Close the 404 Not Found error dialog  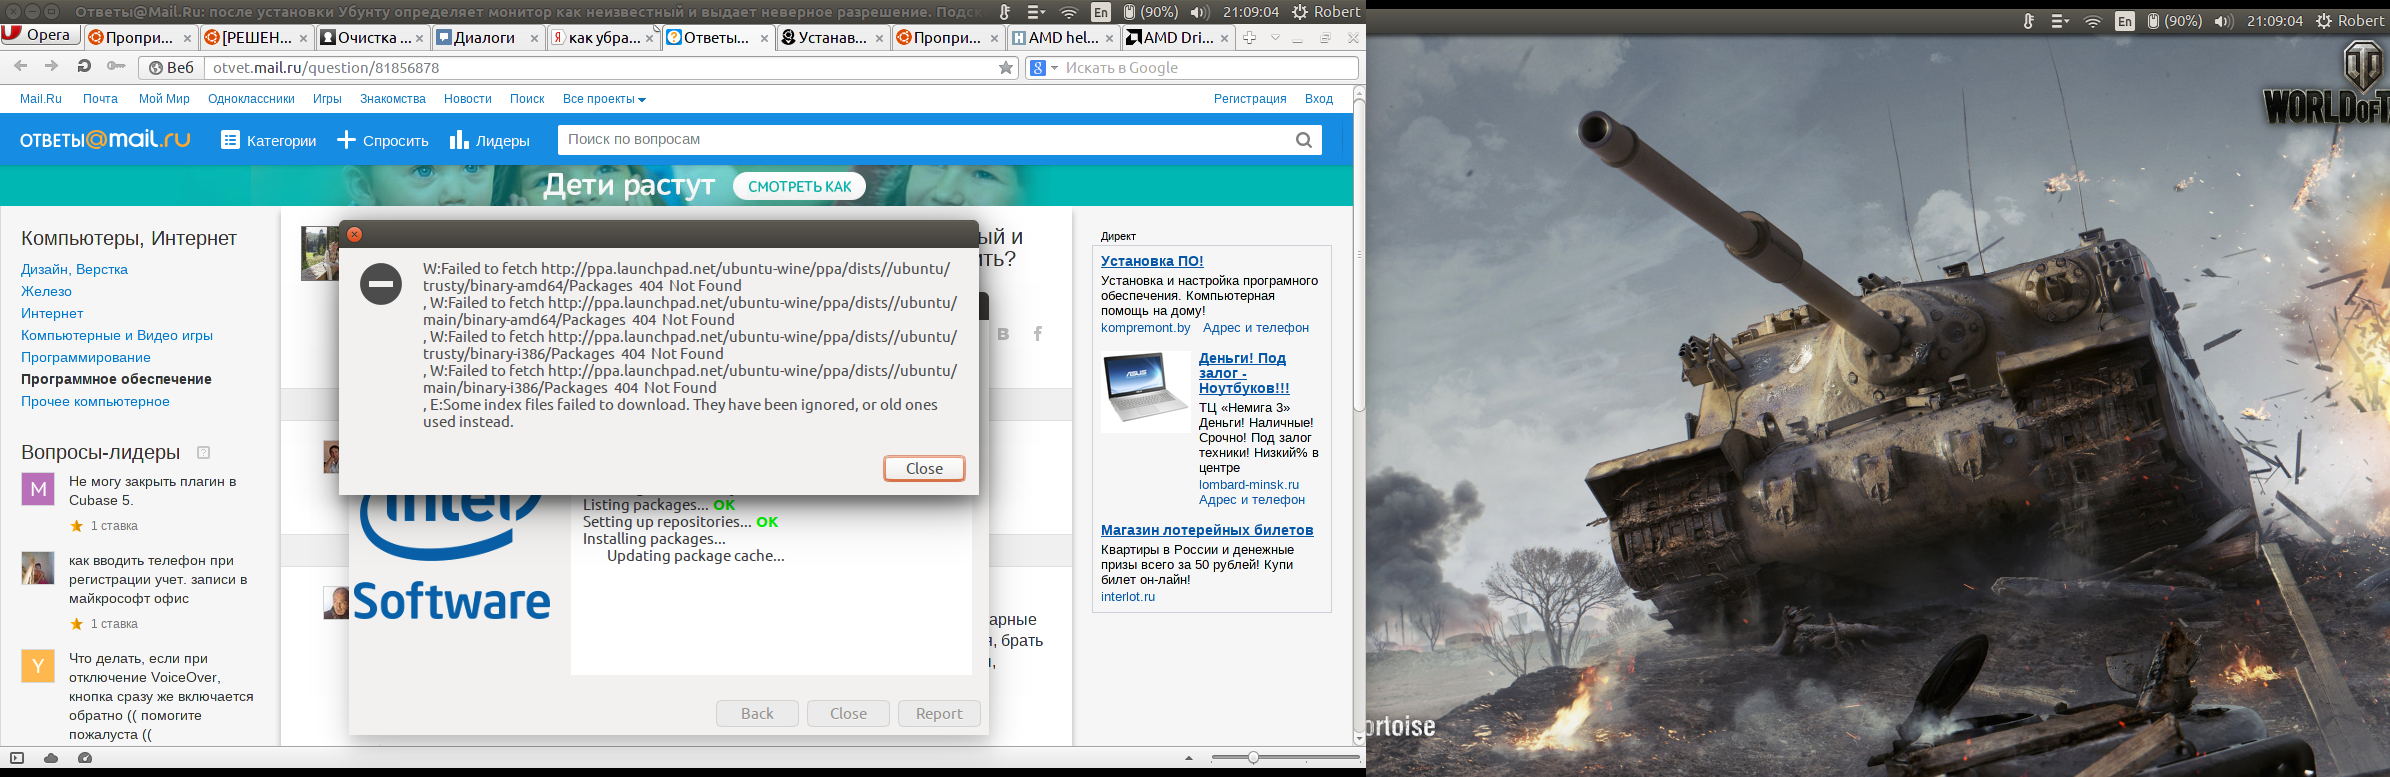(x=923, y=468)
